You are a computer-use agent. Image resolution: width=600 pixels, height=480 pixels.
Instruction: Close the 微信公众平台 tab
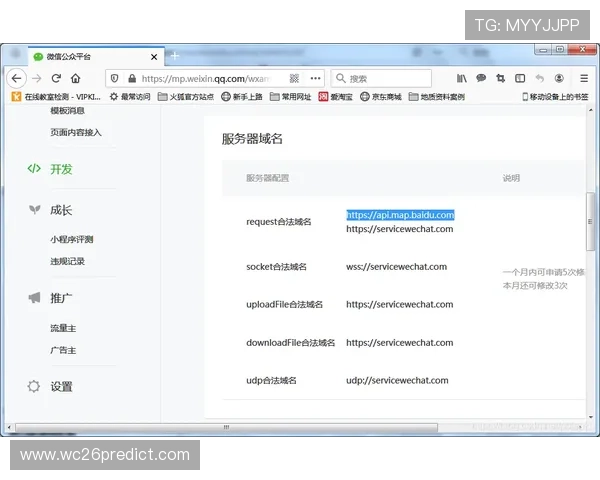[x=154, y=57]
